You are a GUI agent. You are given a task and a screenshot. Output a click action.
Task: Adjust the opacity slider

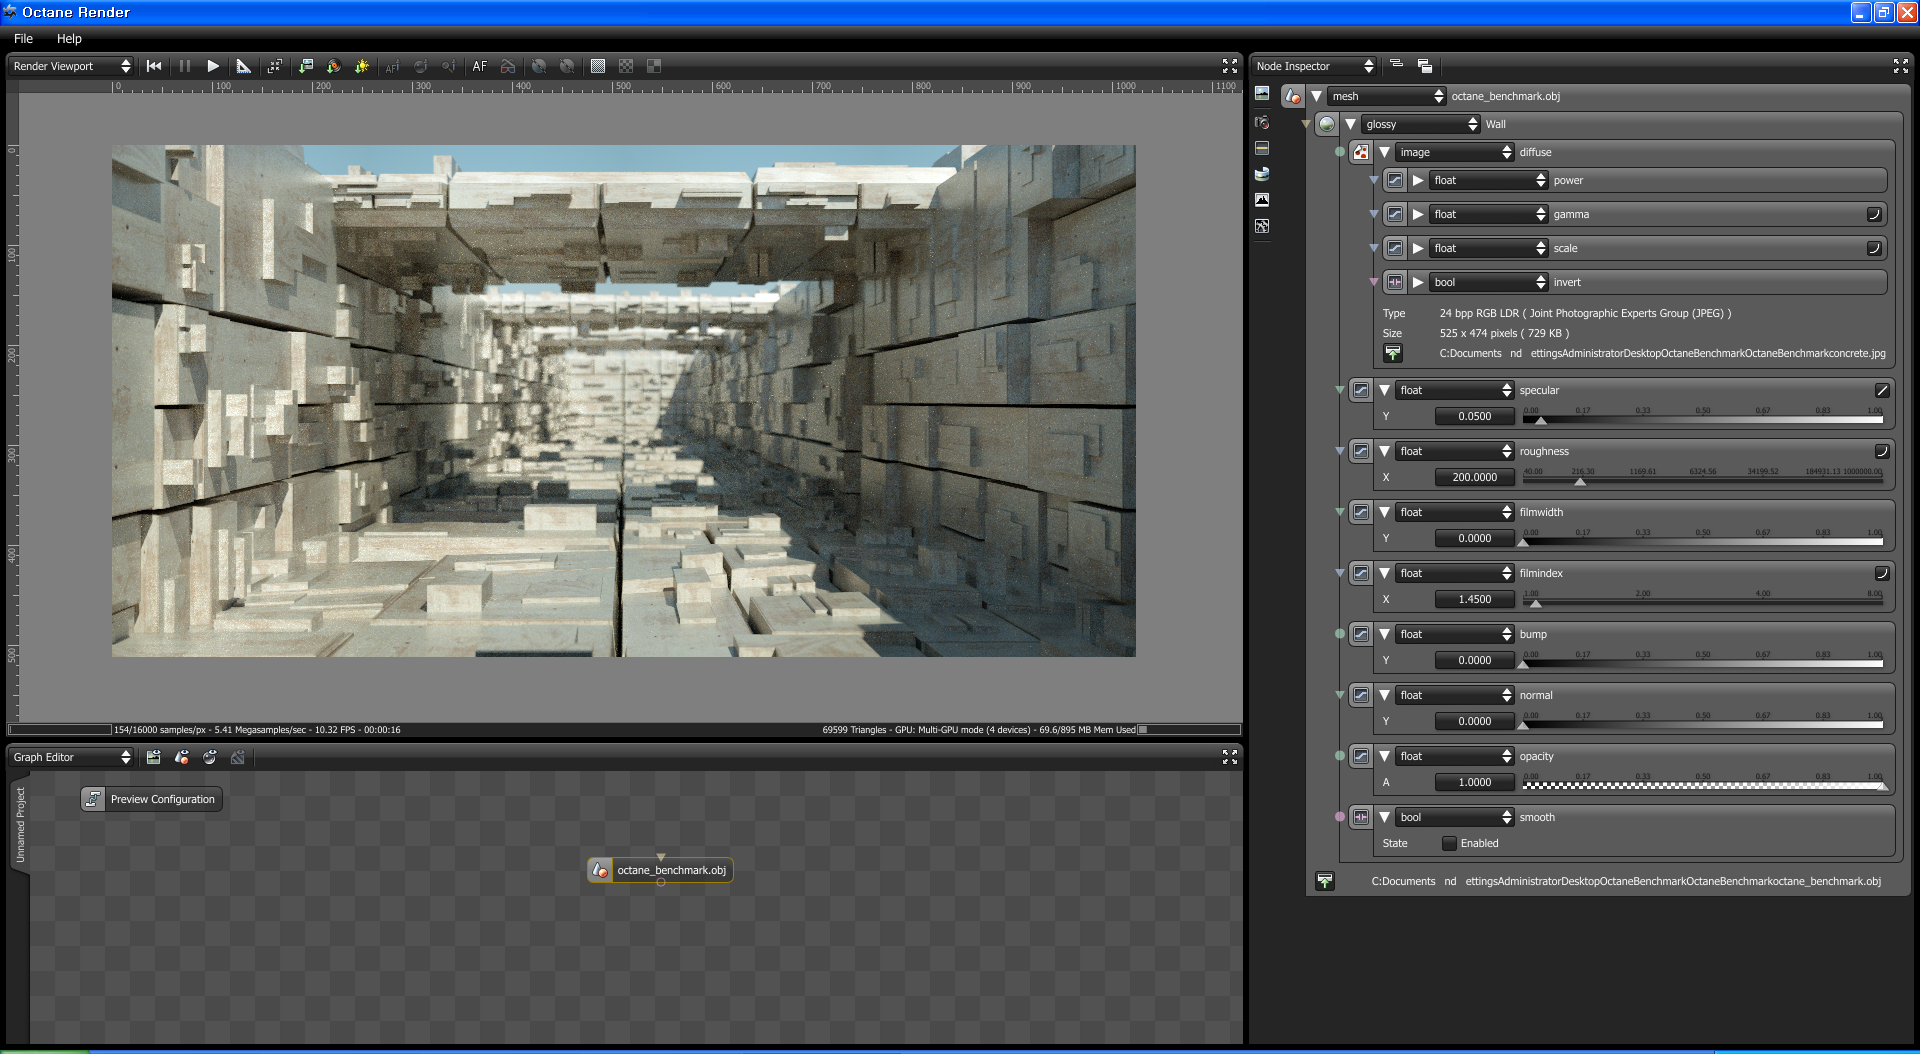click(1702, 783)
